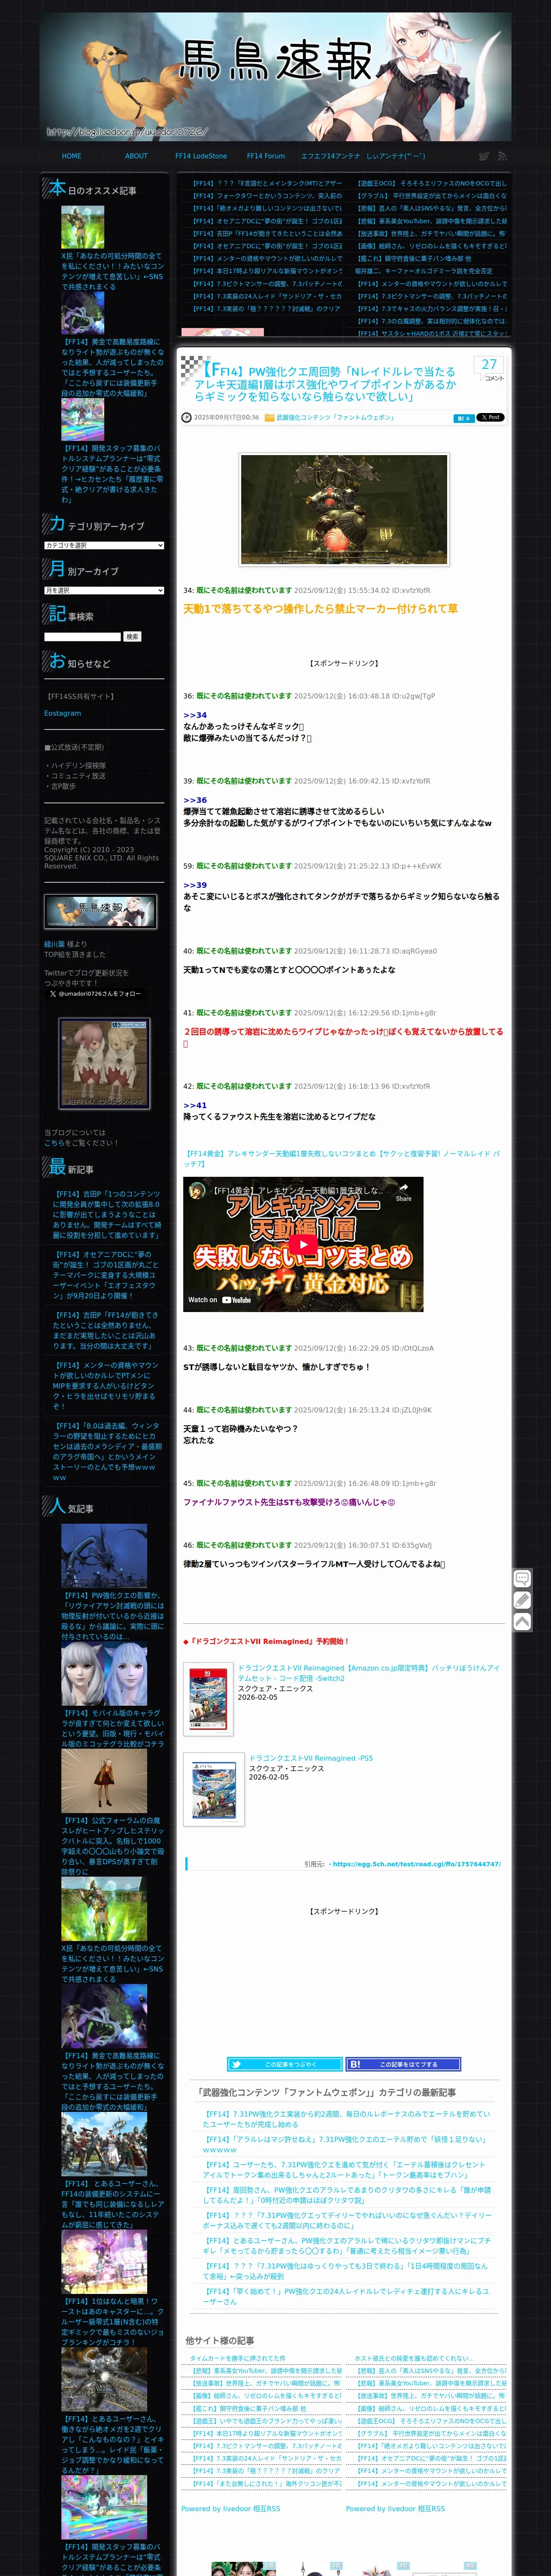
Task: Open the FF14 Forum menu link
Action: (x=266, y=156)
